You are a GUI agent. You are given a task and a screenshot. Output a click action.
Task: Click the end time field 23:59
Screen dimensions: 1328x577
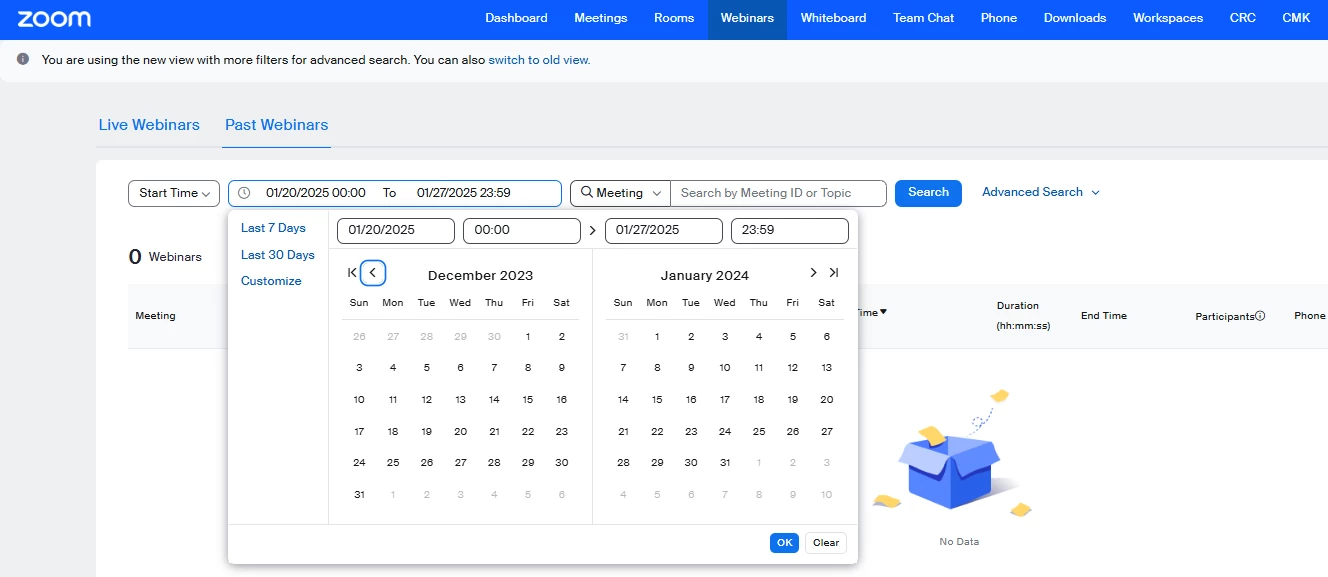coord(790,230)
